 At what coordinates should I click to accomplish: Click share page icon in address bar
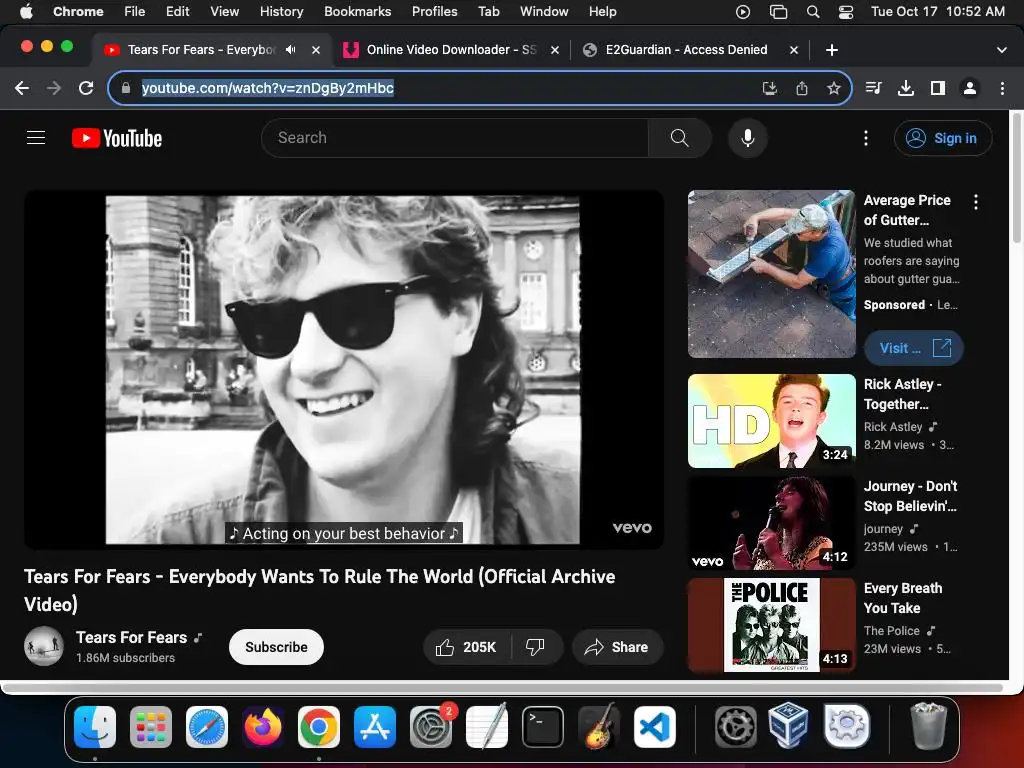[x=802, y=88]
